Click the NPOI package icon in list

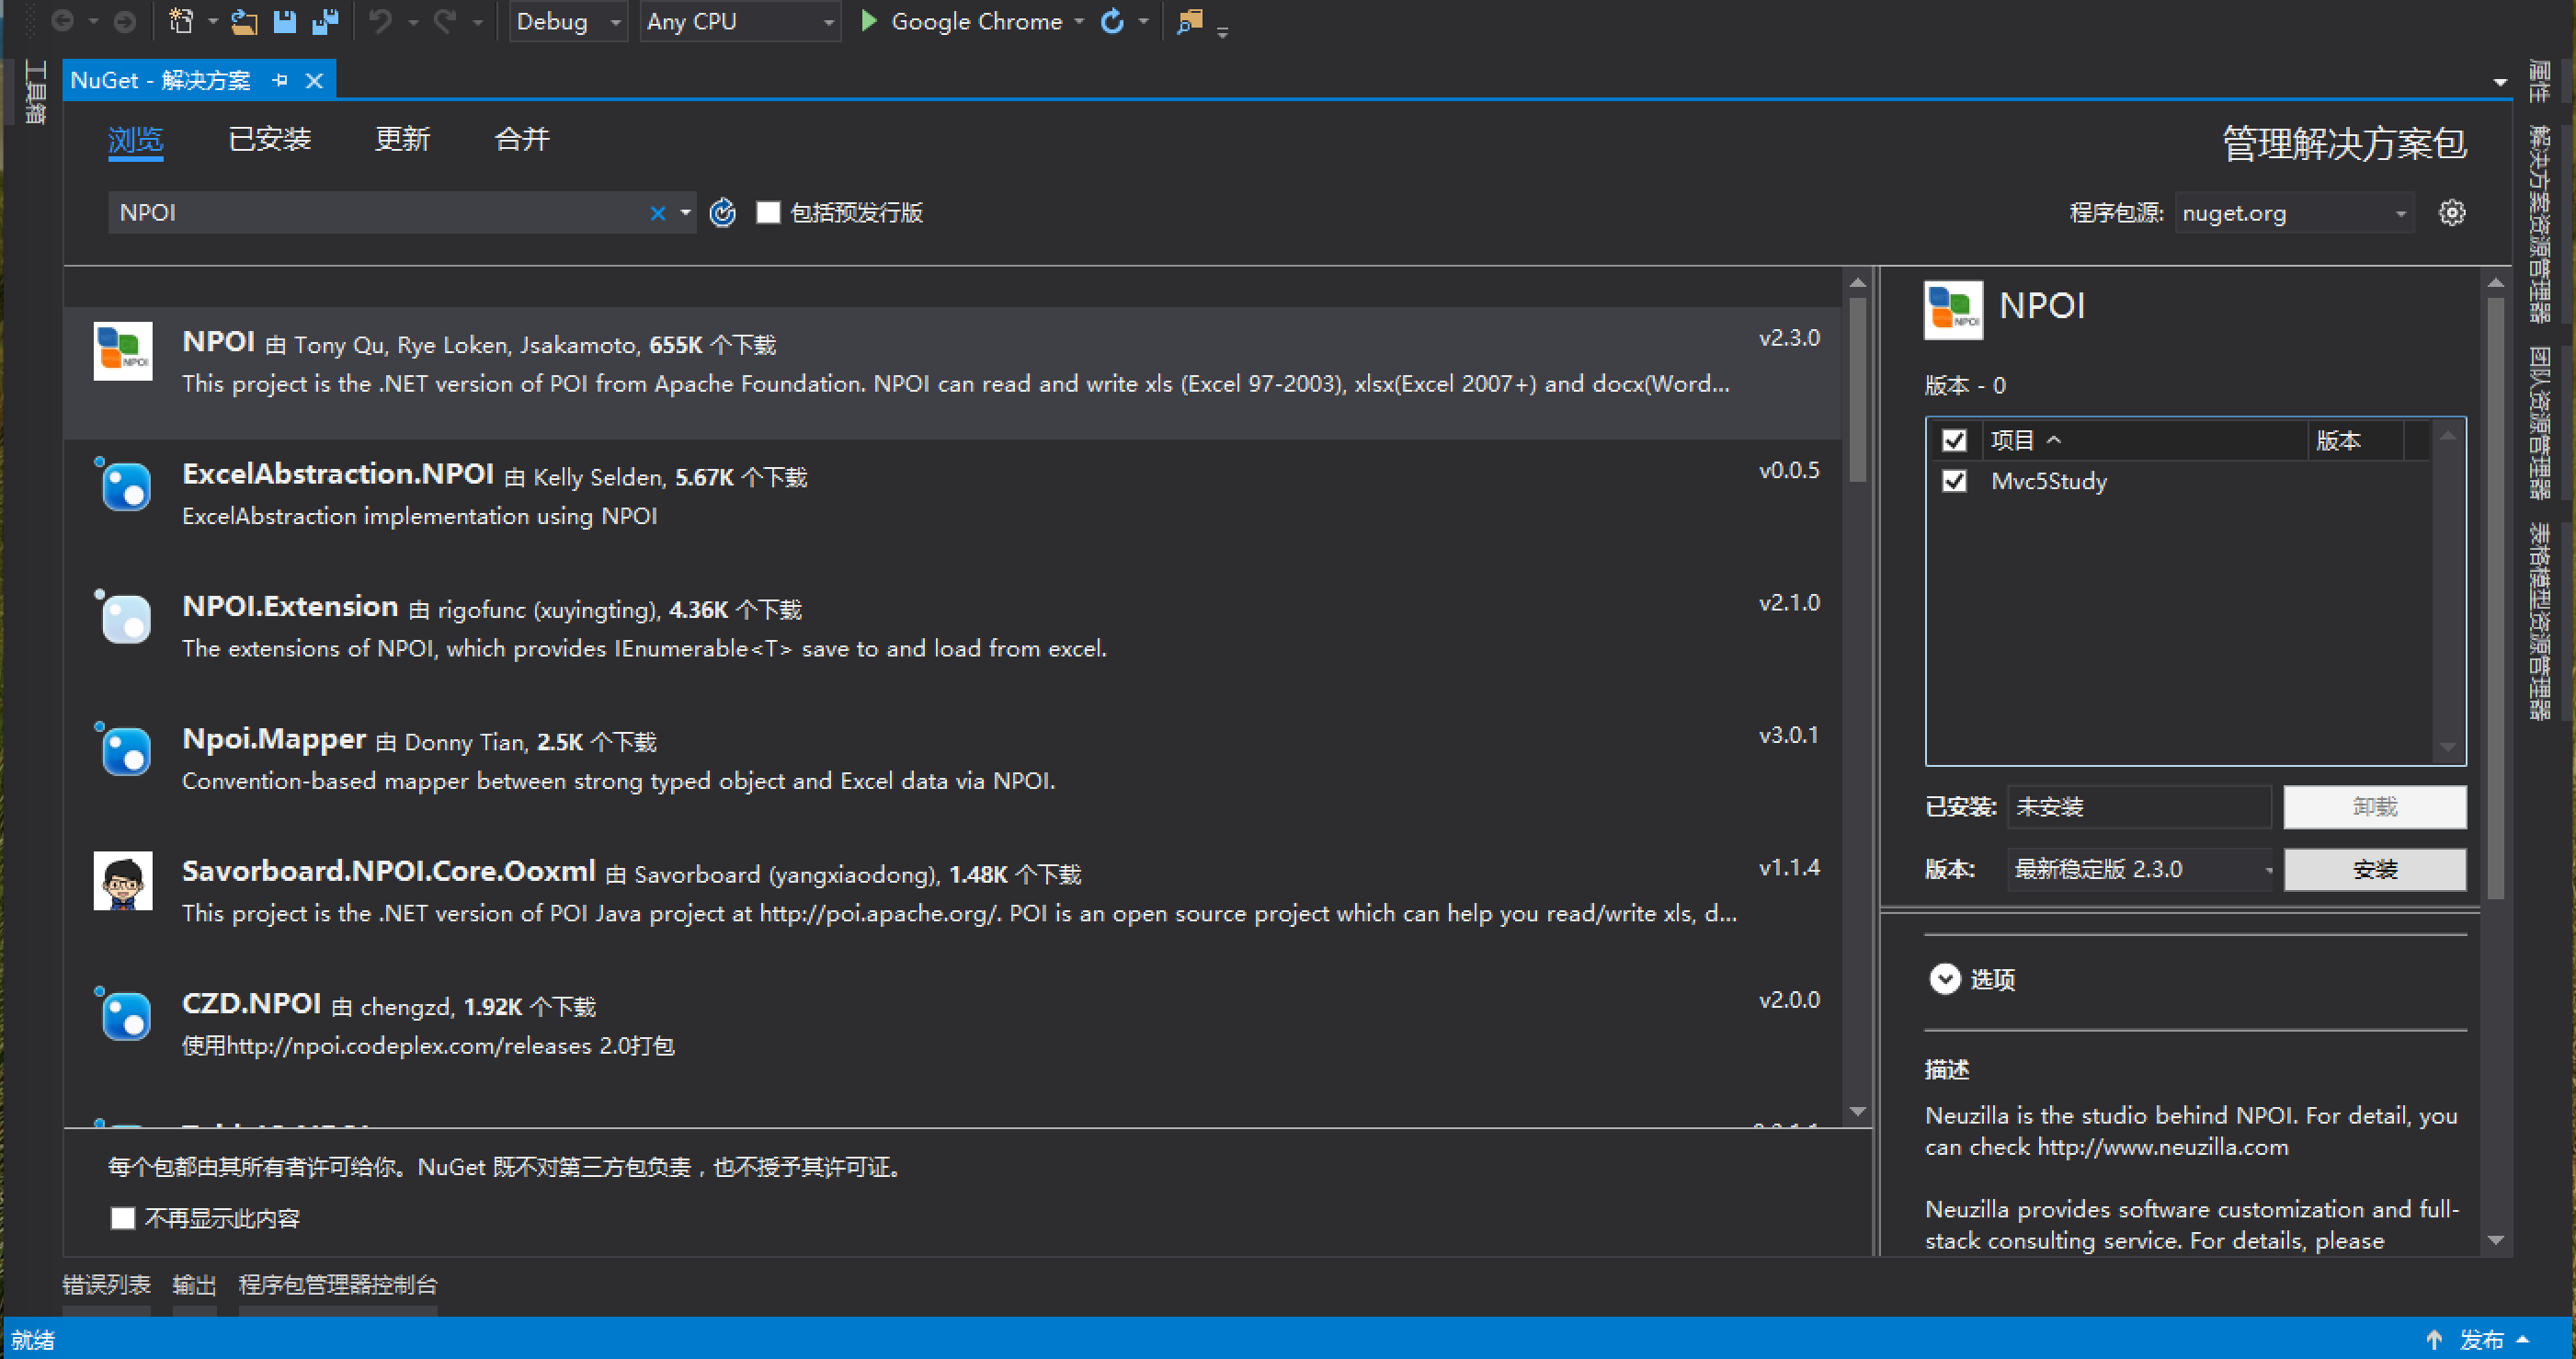click(x=123, y=351)
